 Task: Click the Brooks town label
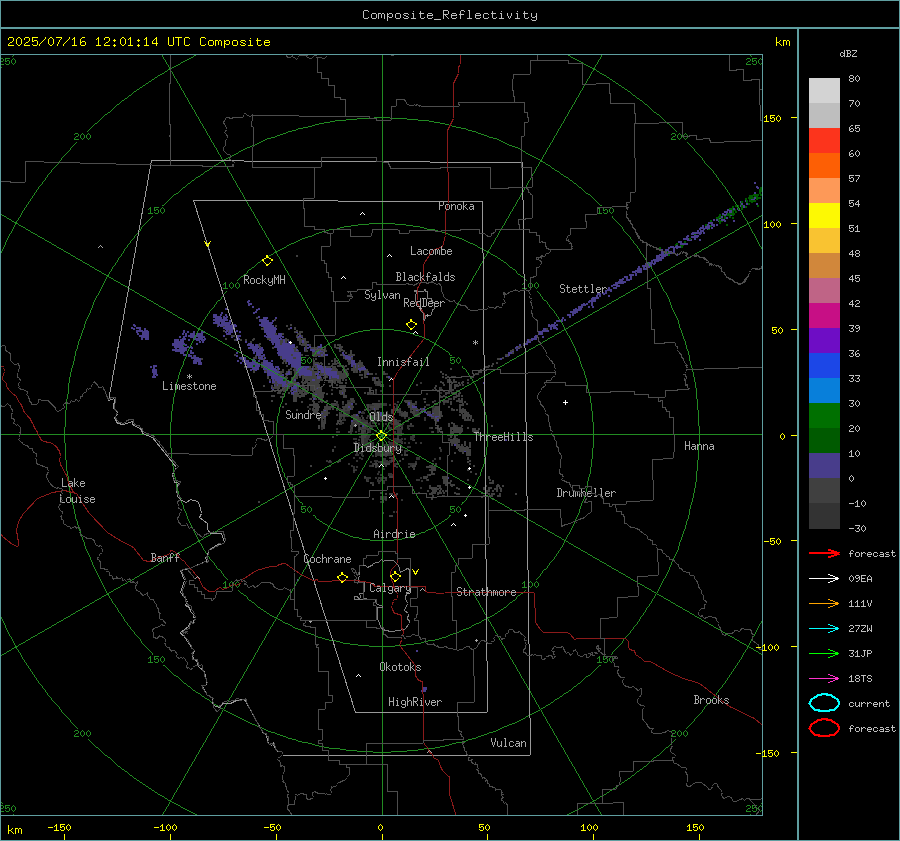tap(711, 700)
